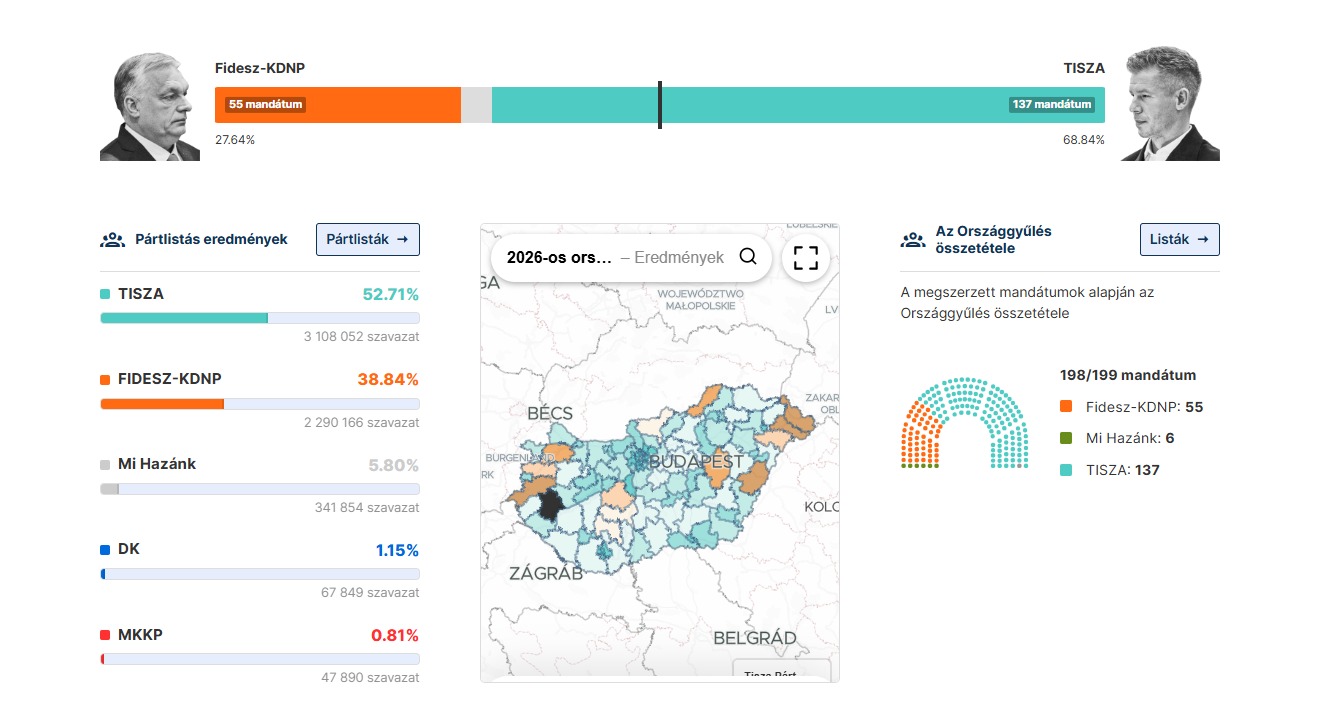Viewport: 1333px width, 712px height.
Task: Click the parliament hemicycle seat chart
Action: 965,423
